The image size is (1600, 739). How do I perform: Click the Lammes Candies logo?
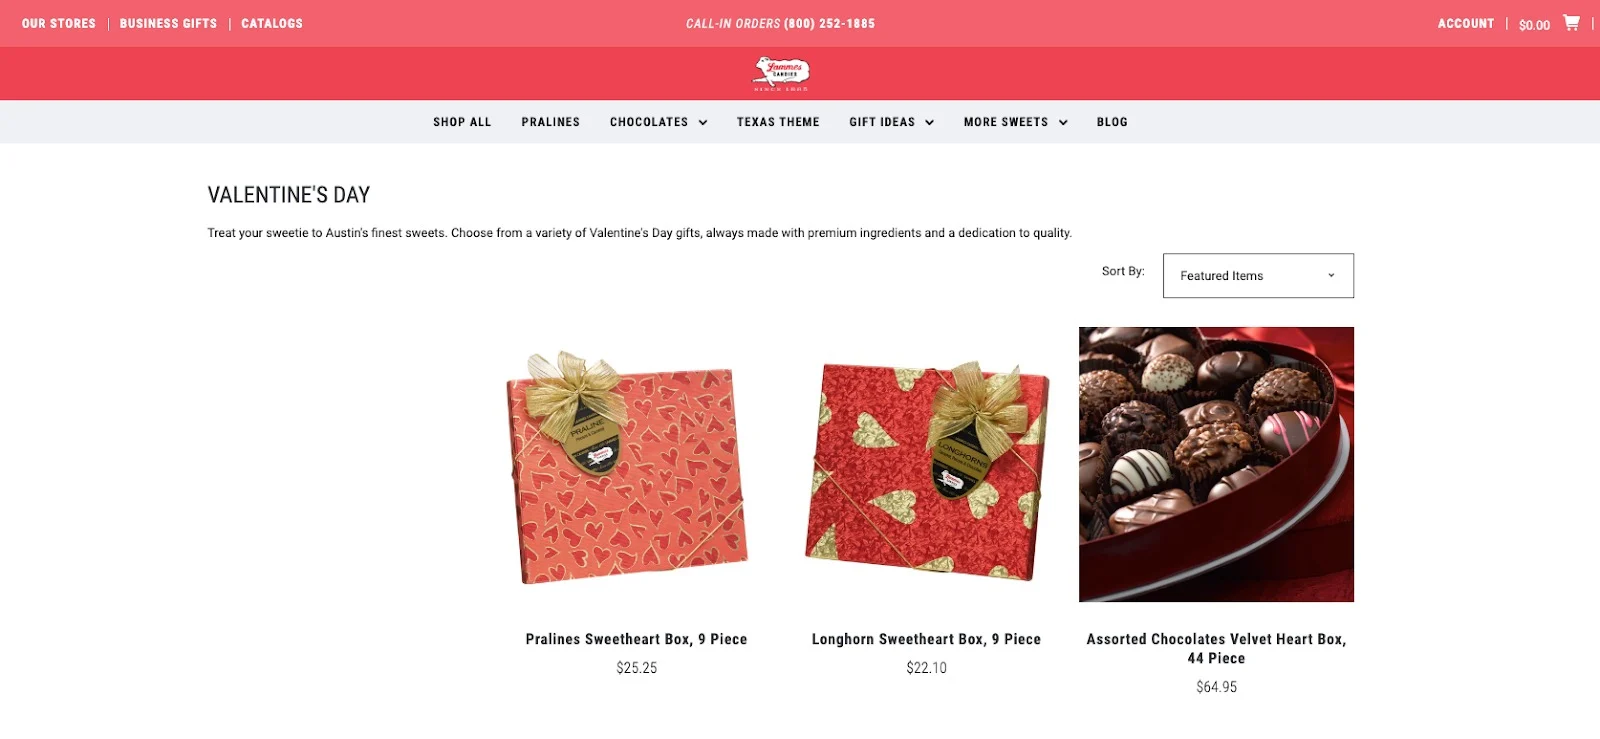781,74
